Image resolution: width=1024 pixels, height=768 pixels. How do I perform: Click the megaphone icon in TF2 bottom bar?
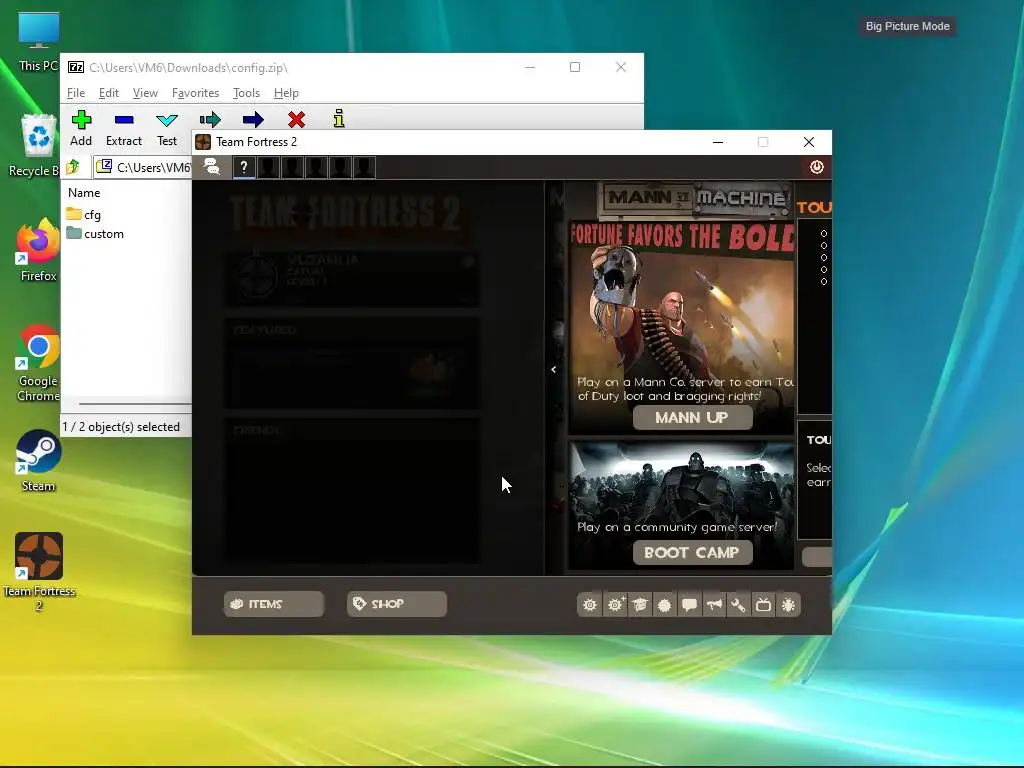714,605
